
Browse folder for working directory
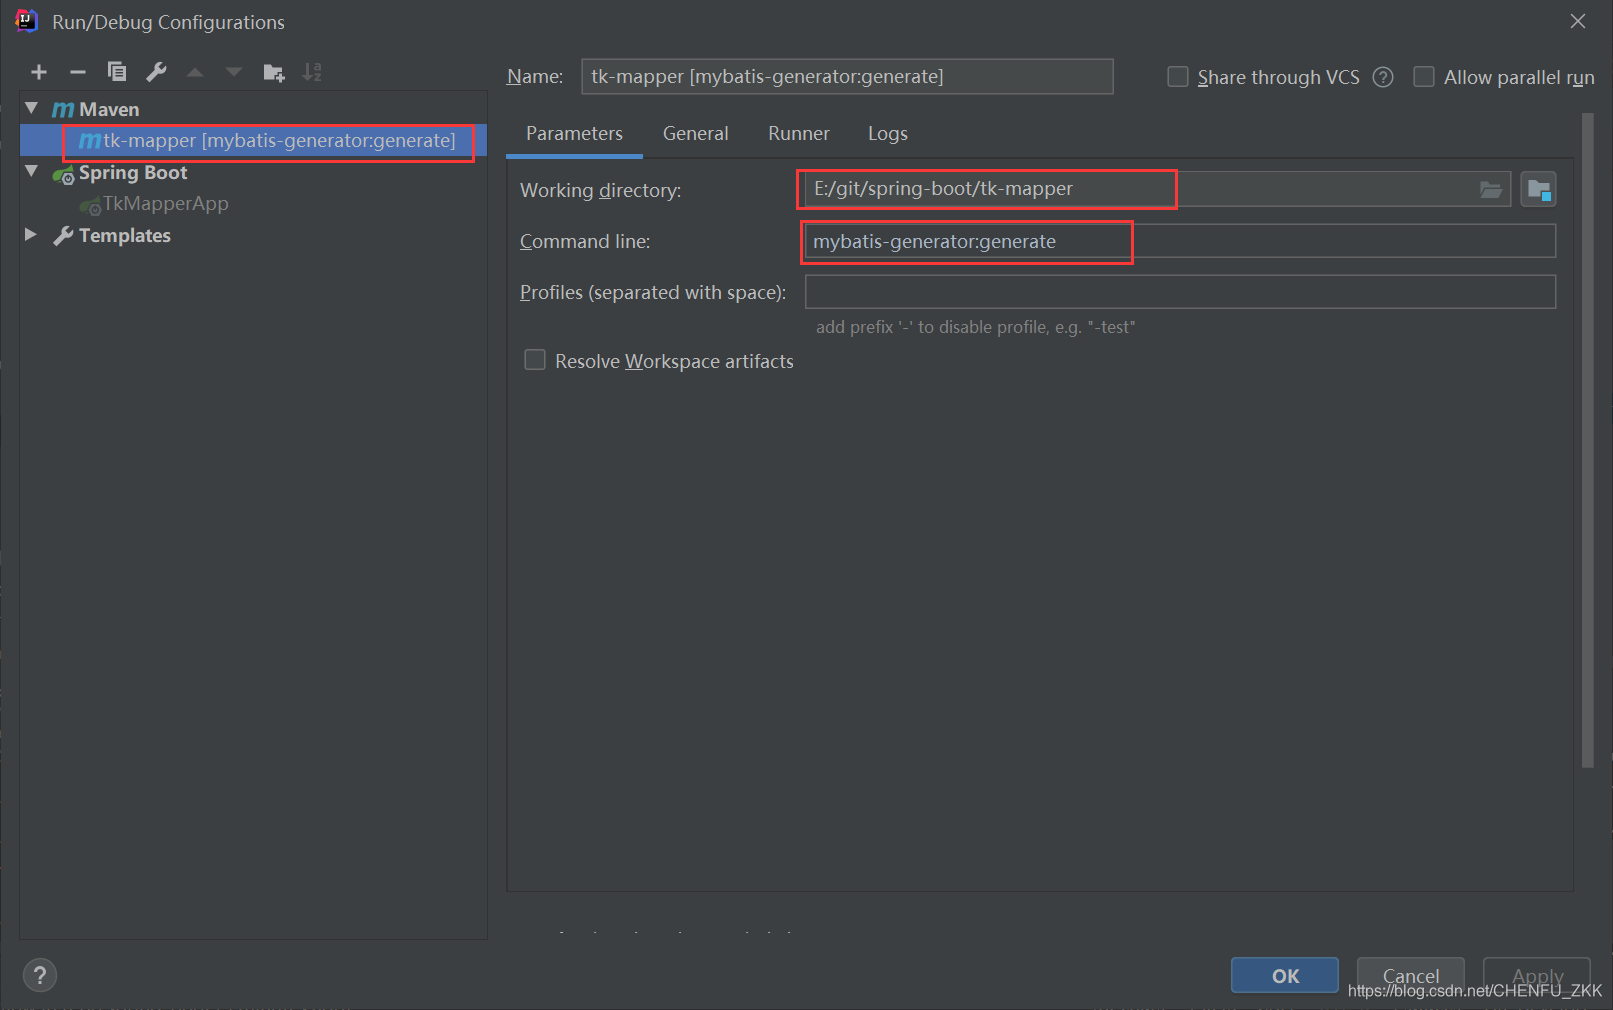click(x=1491, y=190)
